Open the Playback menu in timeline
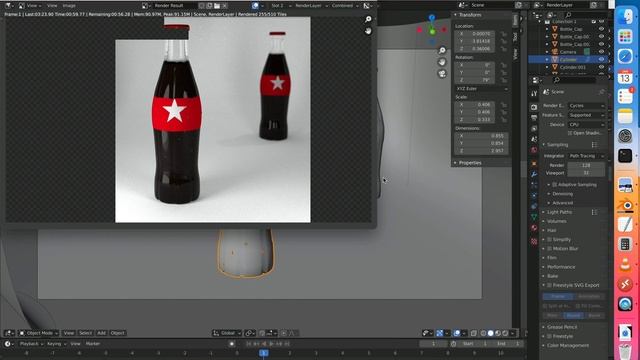Image resolution: width=640 pixels, height=360 pixels. (x=31, y=344)
